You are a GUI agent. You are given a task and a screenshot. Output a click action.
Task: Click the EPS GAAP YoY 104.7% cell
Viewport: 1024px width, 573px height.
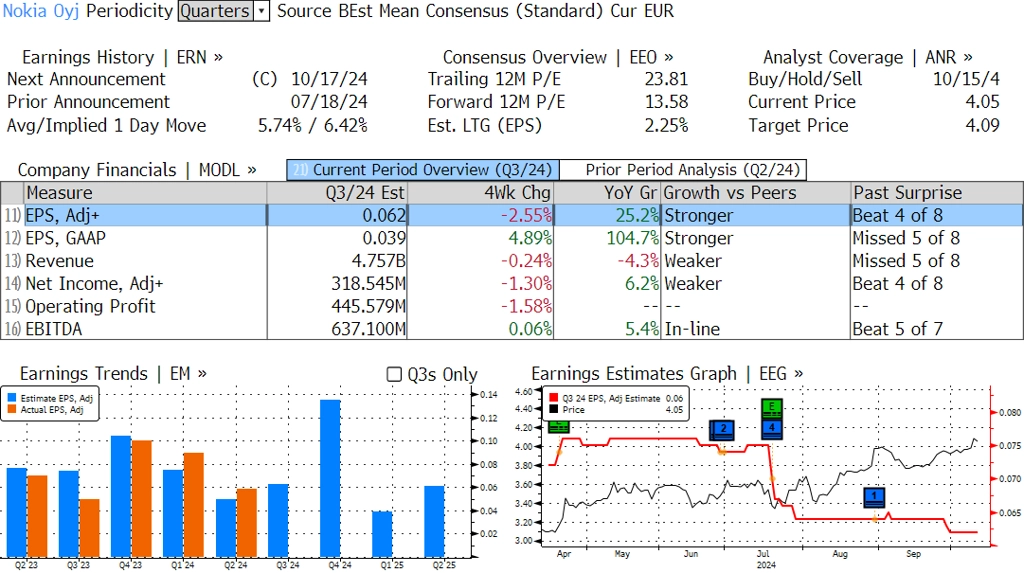pyautogui.click(x=607, y=238)
